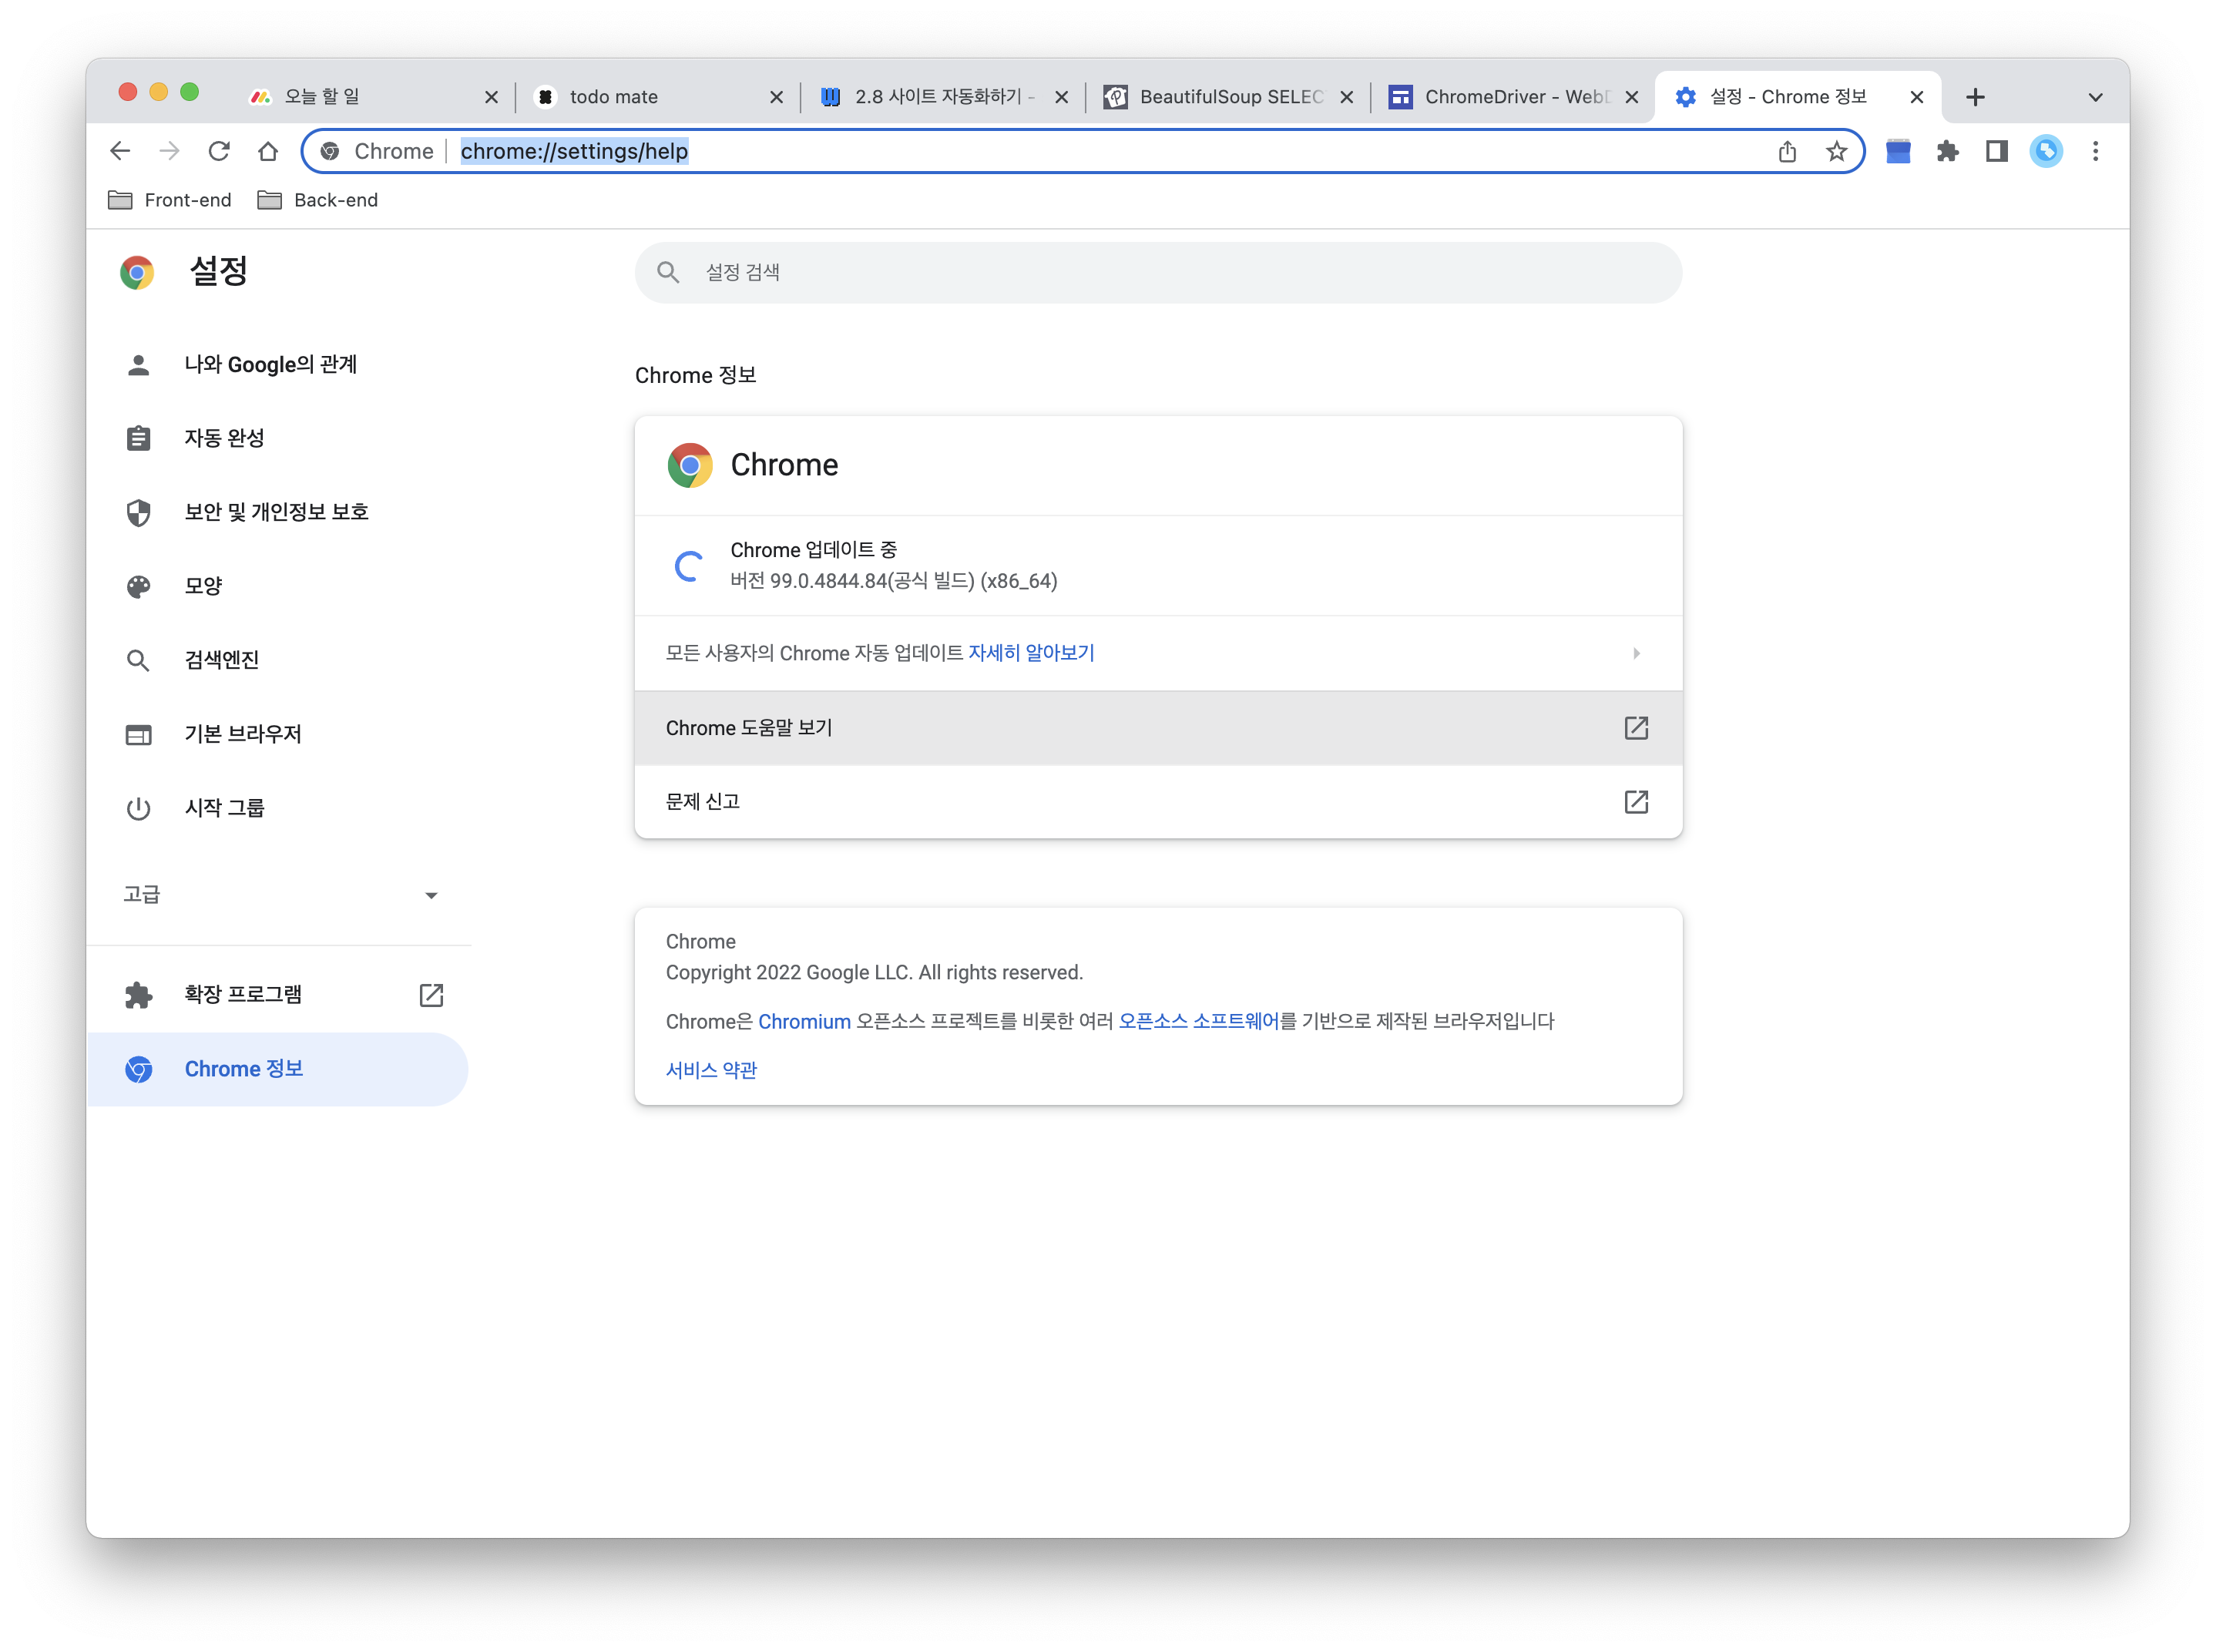The height and width of the screenshot is (1652, 2216).
Task: Open '기본 브라우저' settings section
Action: [277, 734]
